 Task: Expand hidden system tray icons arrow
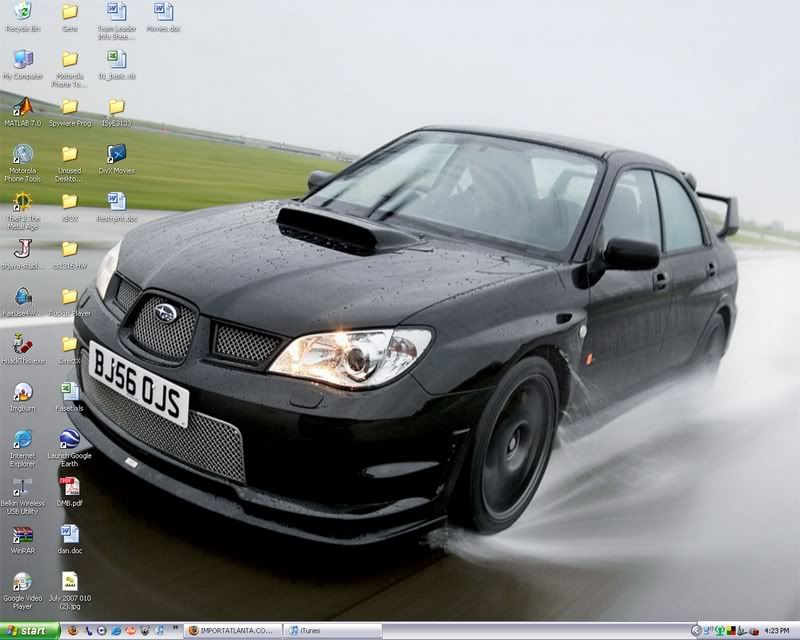696,631
